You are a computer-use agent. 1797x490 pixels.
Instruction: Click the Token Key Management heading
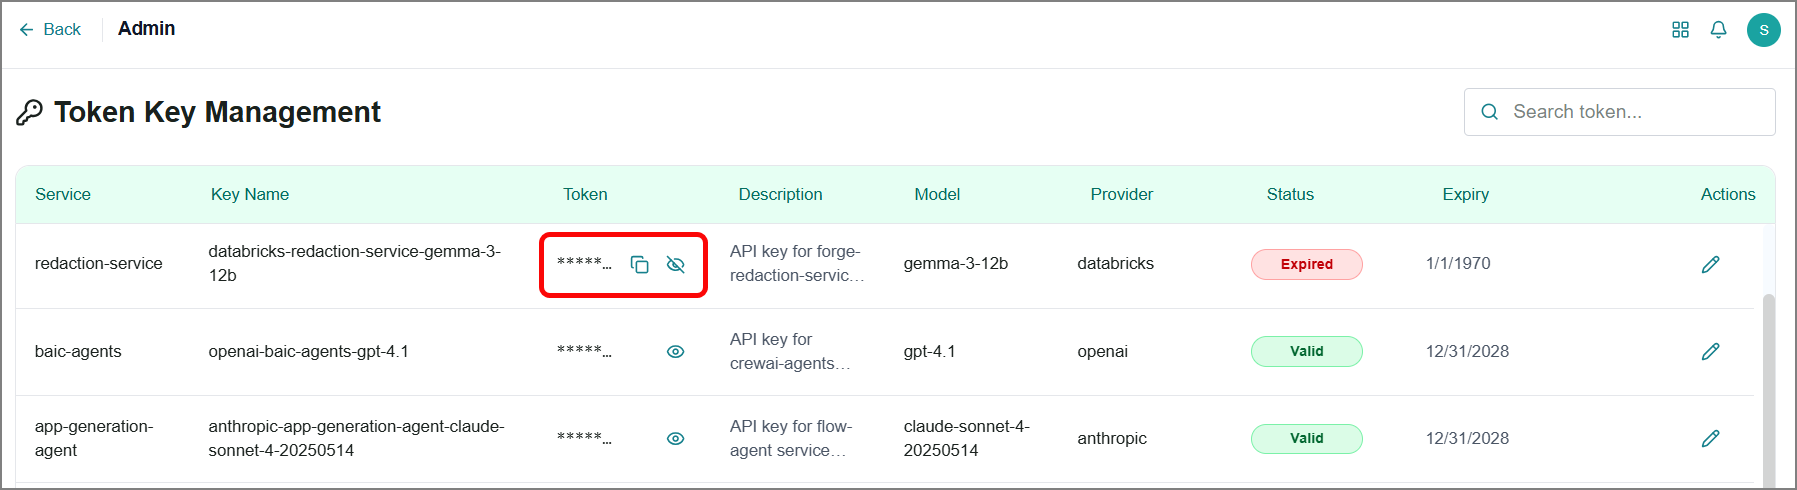coord(217,112)
